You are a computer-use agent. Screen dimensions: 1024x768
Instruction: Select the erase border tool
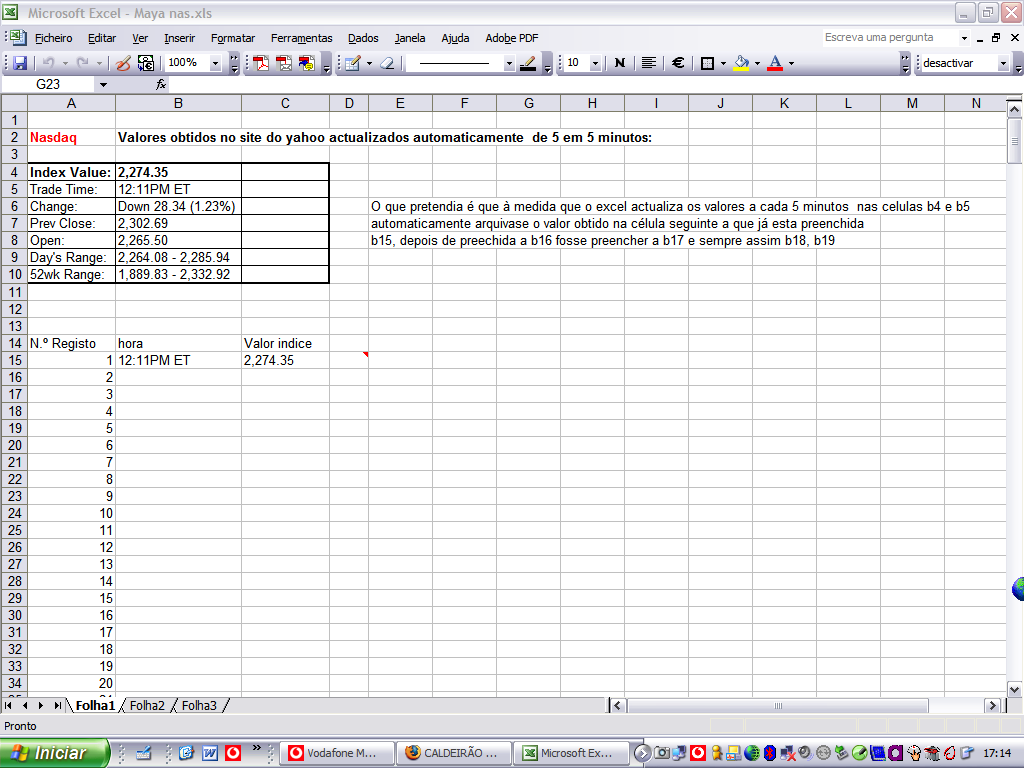pos(387,63)
